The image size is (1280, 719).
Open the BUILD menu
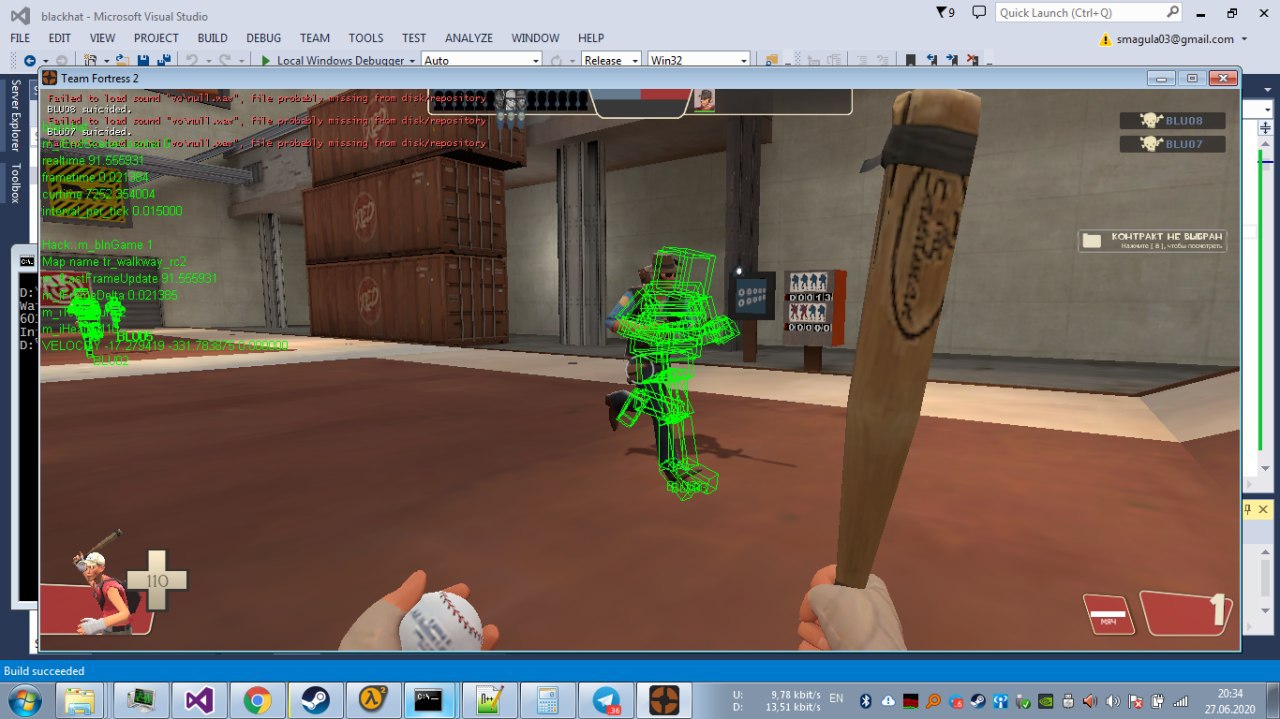click(212, 38)
